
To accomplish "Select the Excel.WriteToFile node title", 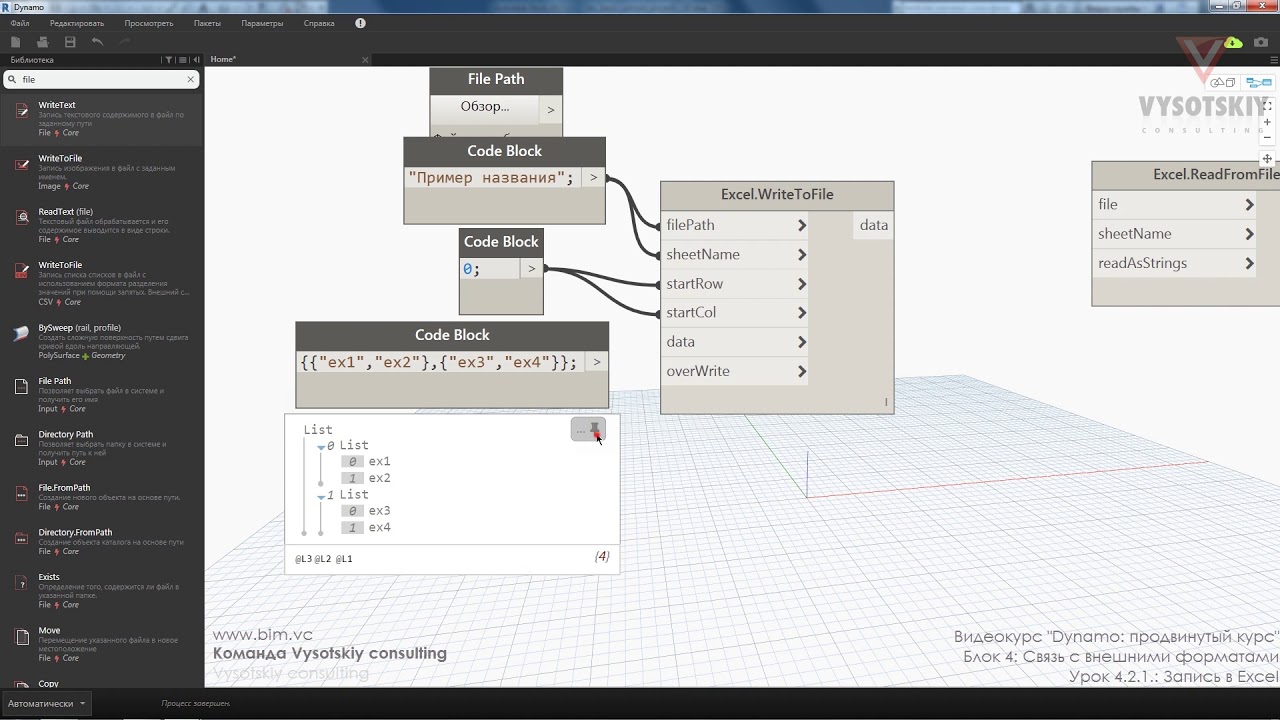I will 777,194.
